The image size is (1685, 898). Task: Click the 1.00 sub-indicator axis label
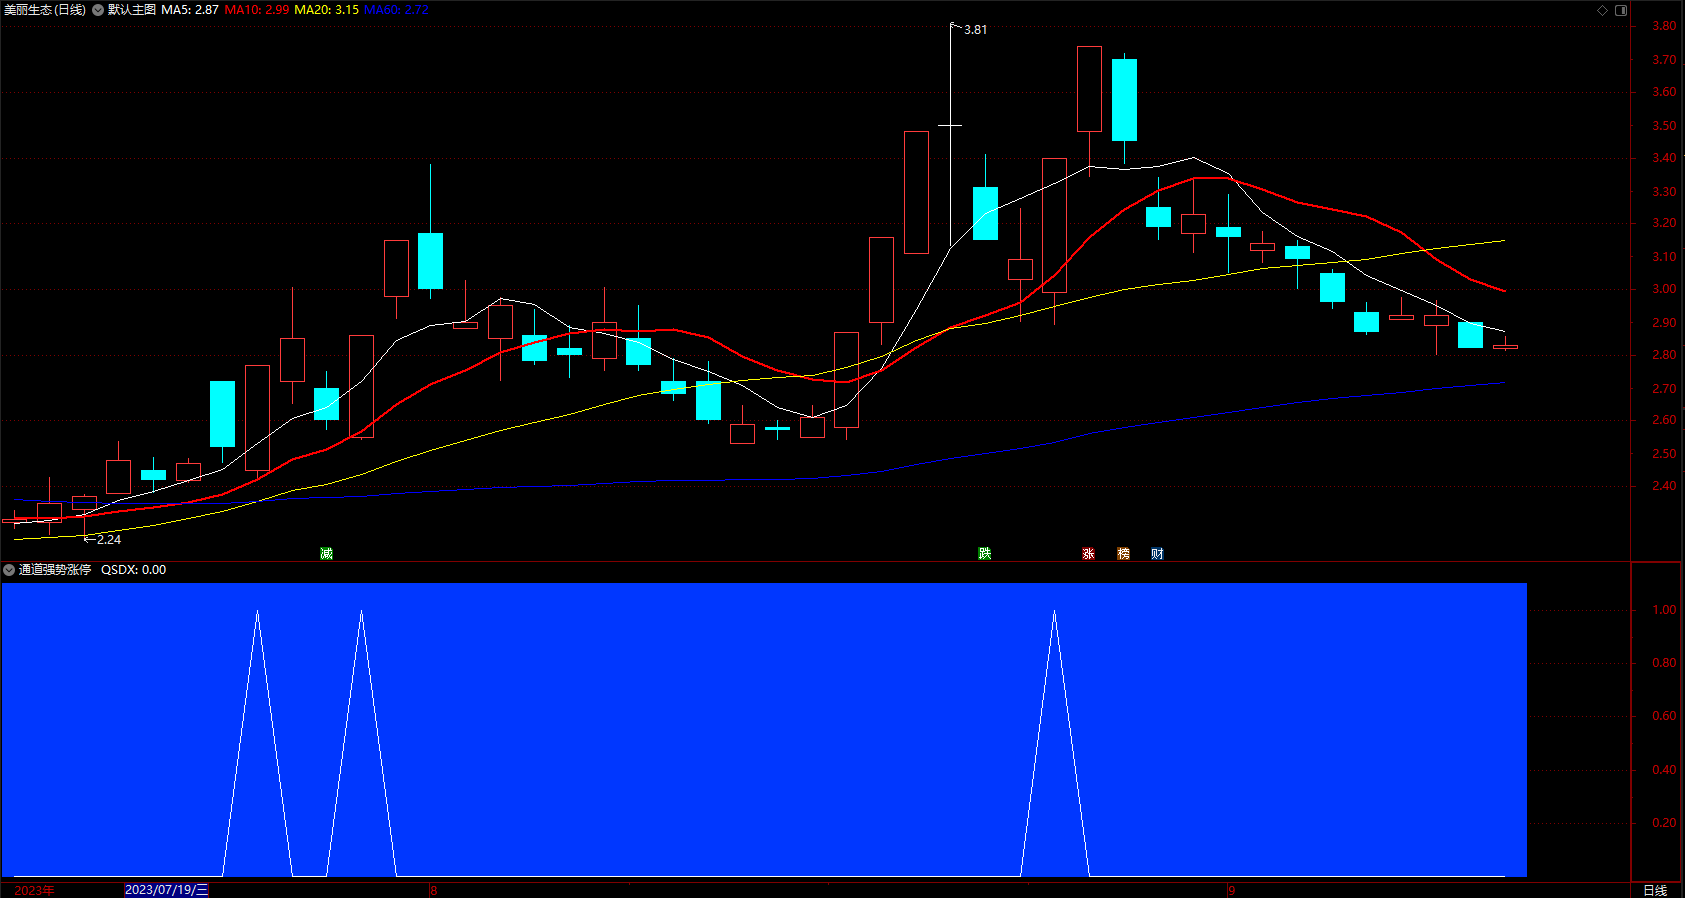pos(1664,610)
